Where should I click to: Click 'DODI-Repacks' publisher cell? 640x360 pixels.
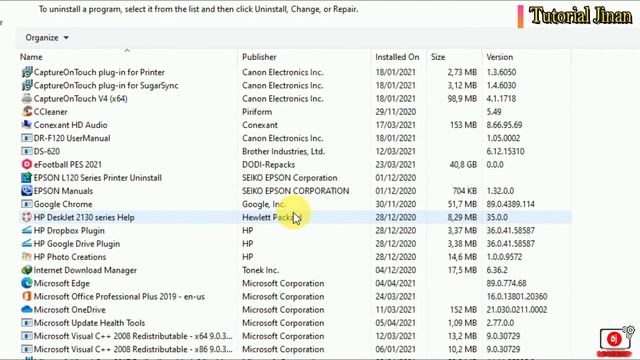(x=269, y=164)
